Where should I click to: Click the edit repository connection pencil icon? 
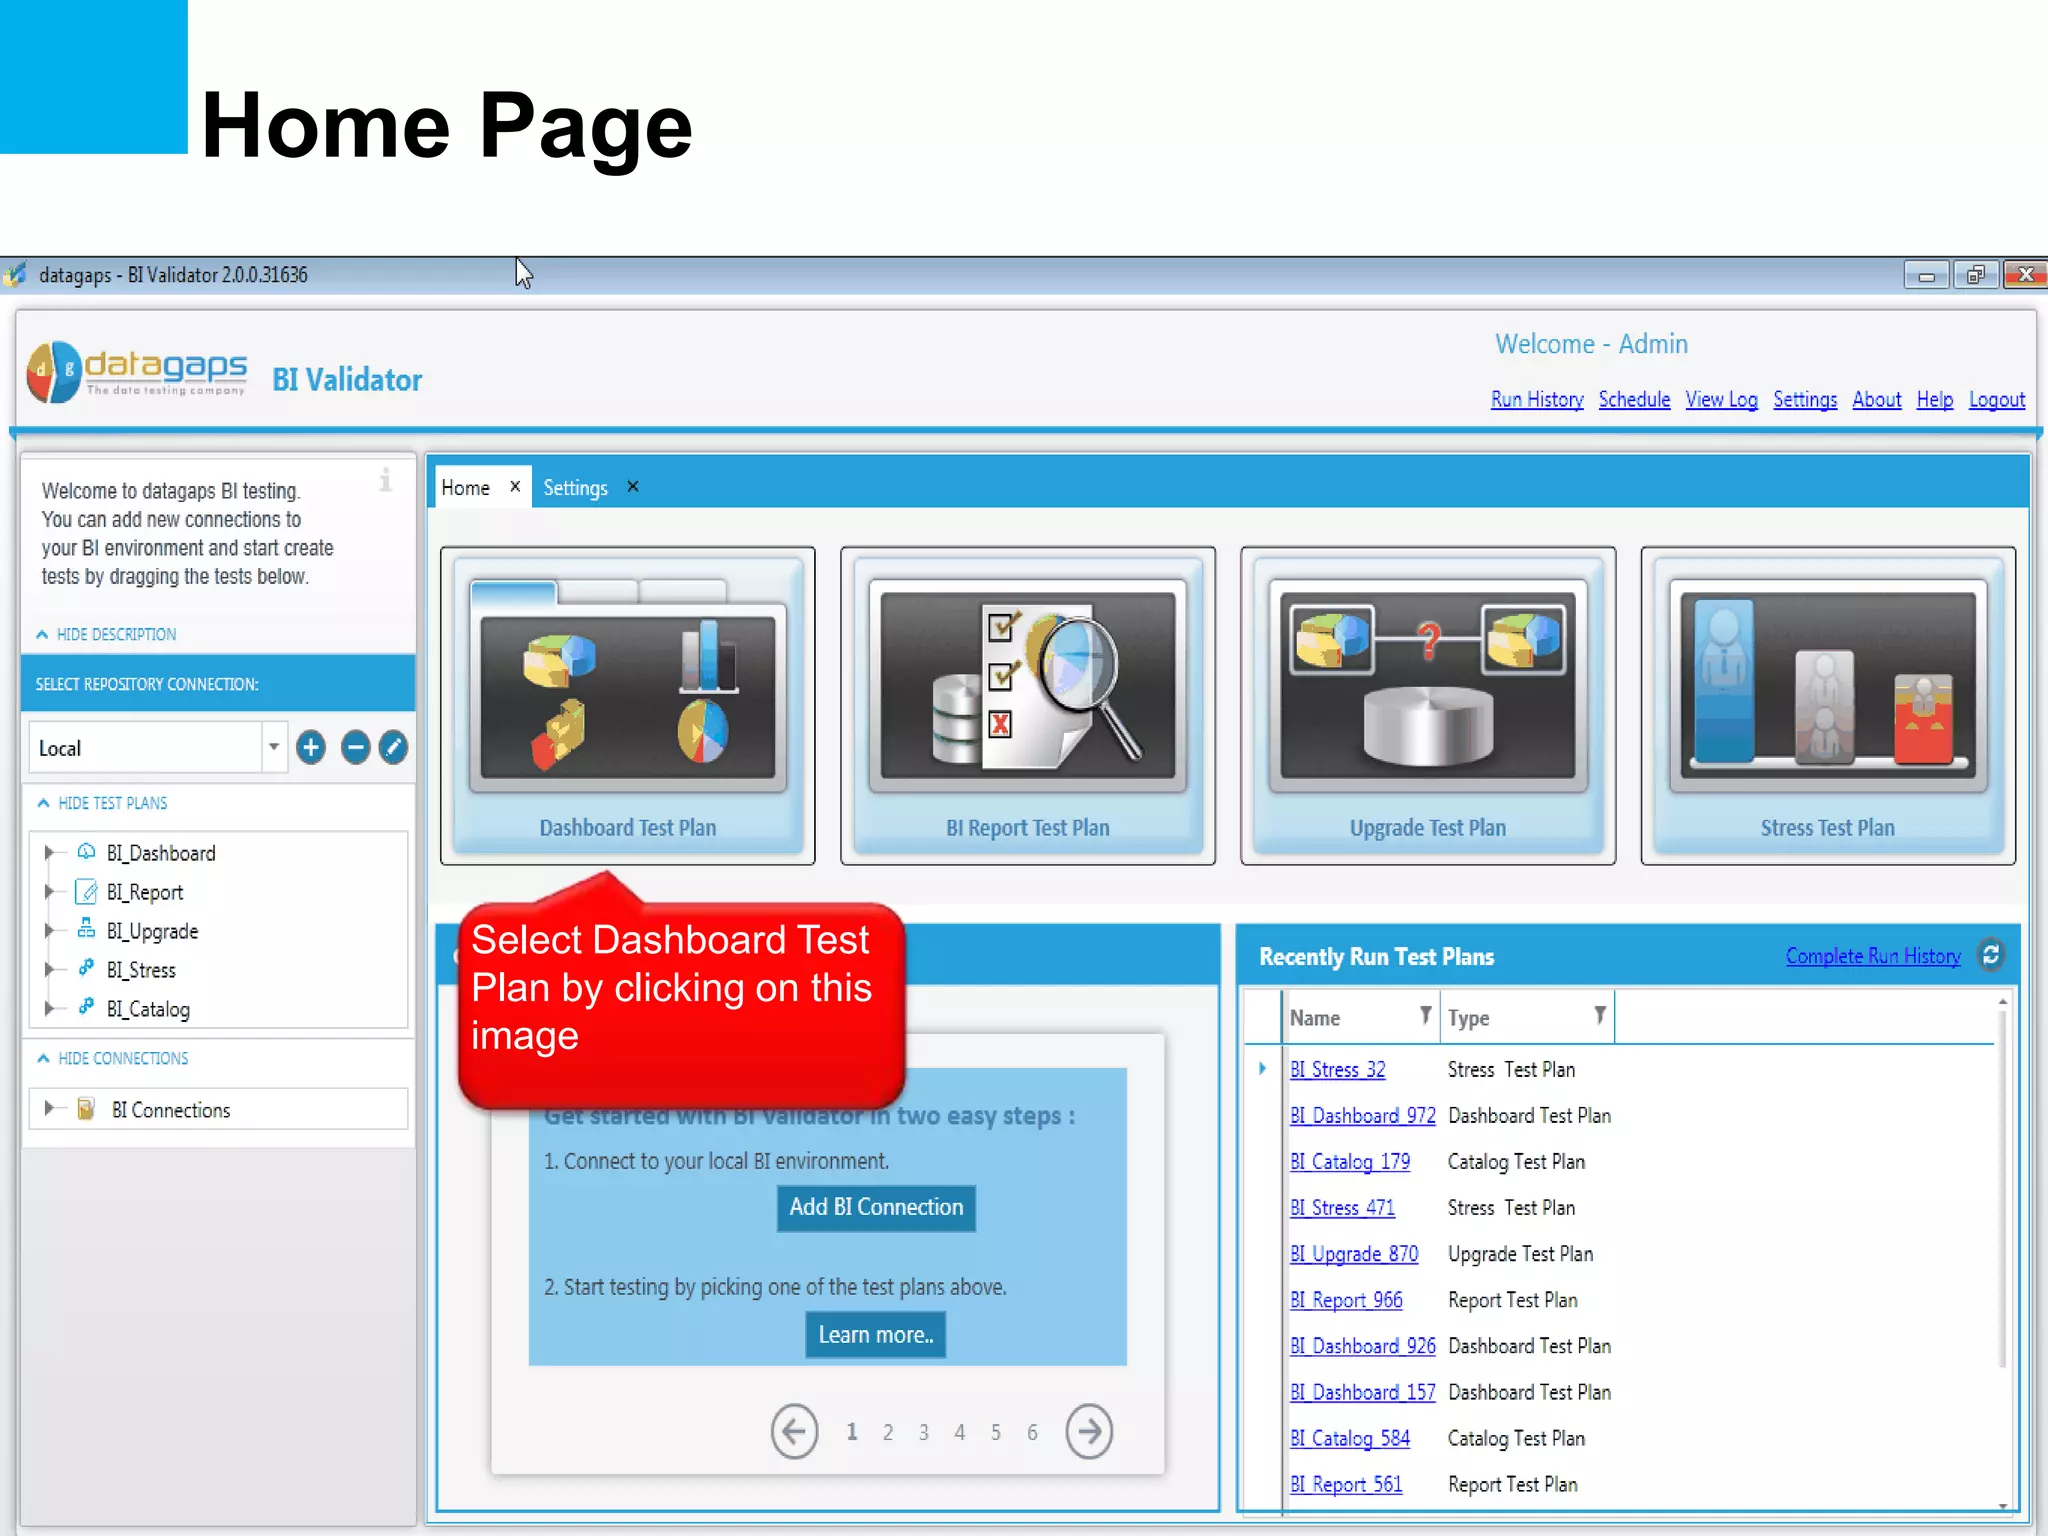pos(394,747)
